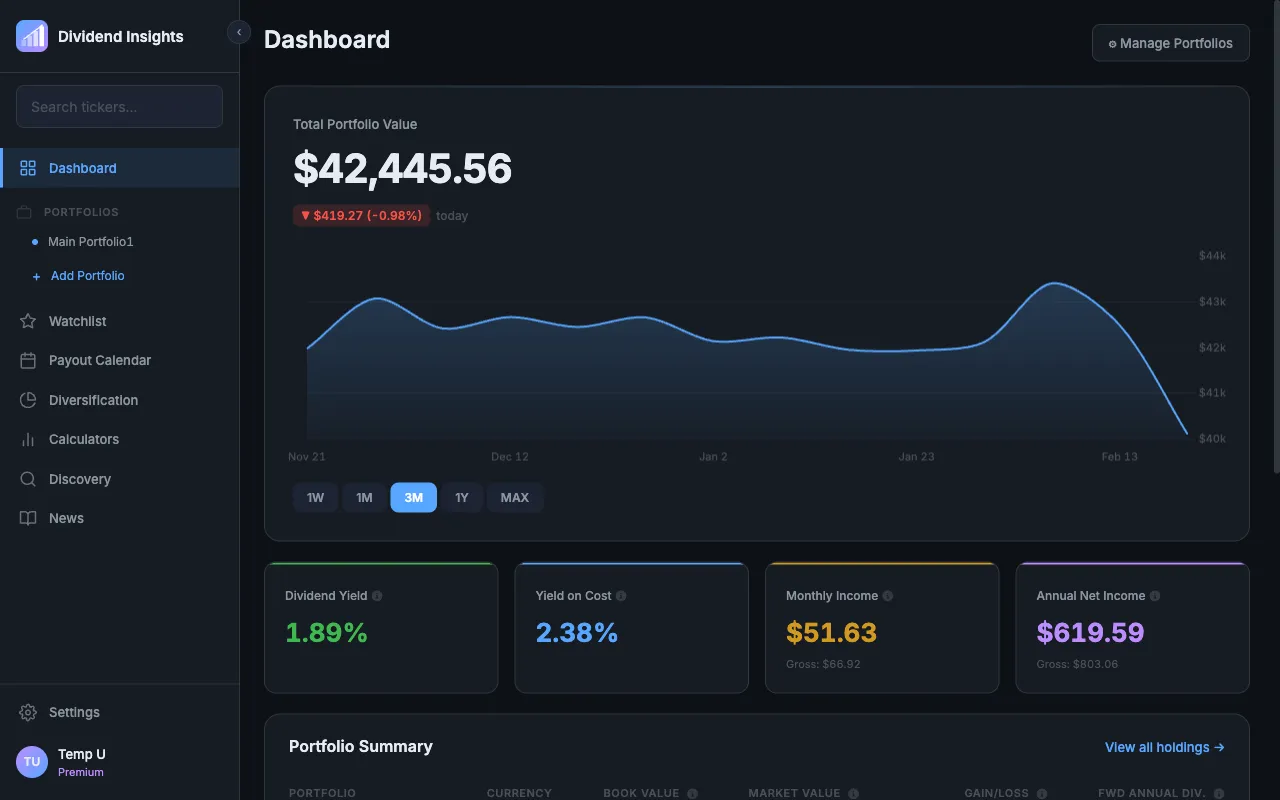The width and height of the screenshot is (1280, 800).
Task: Click the Search tickers input field
Action: [119, 107]
